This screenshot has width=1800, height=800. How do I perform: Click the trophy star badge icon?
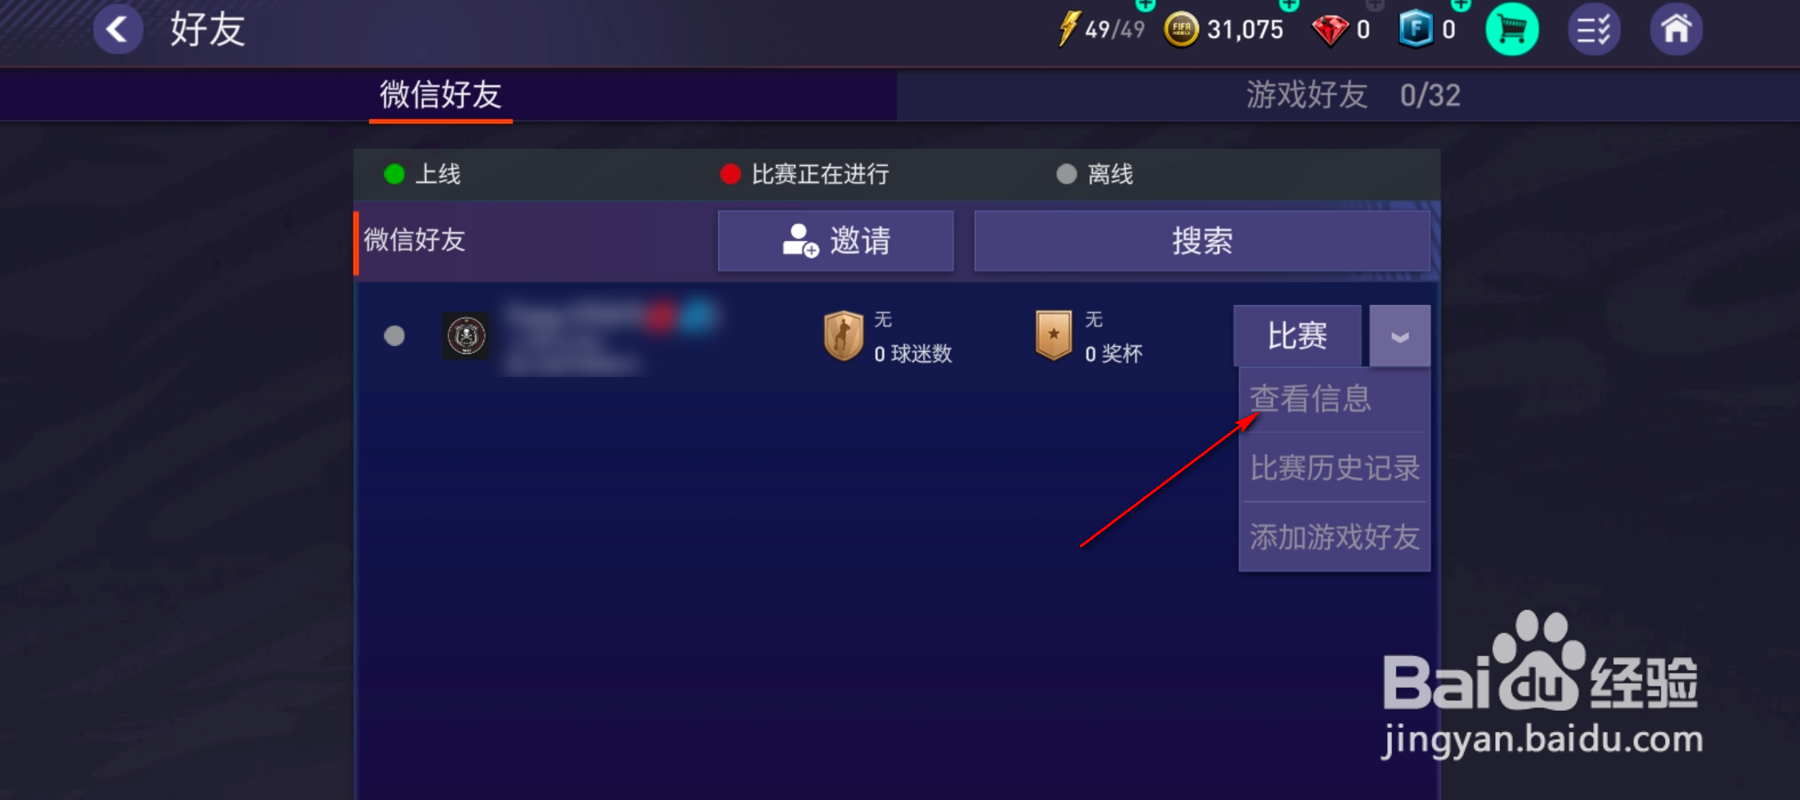(x=1054, y=335)
